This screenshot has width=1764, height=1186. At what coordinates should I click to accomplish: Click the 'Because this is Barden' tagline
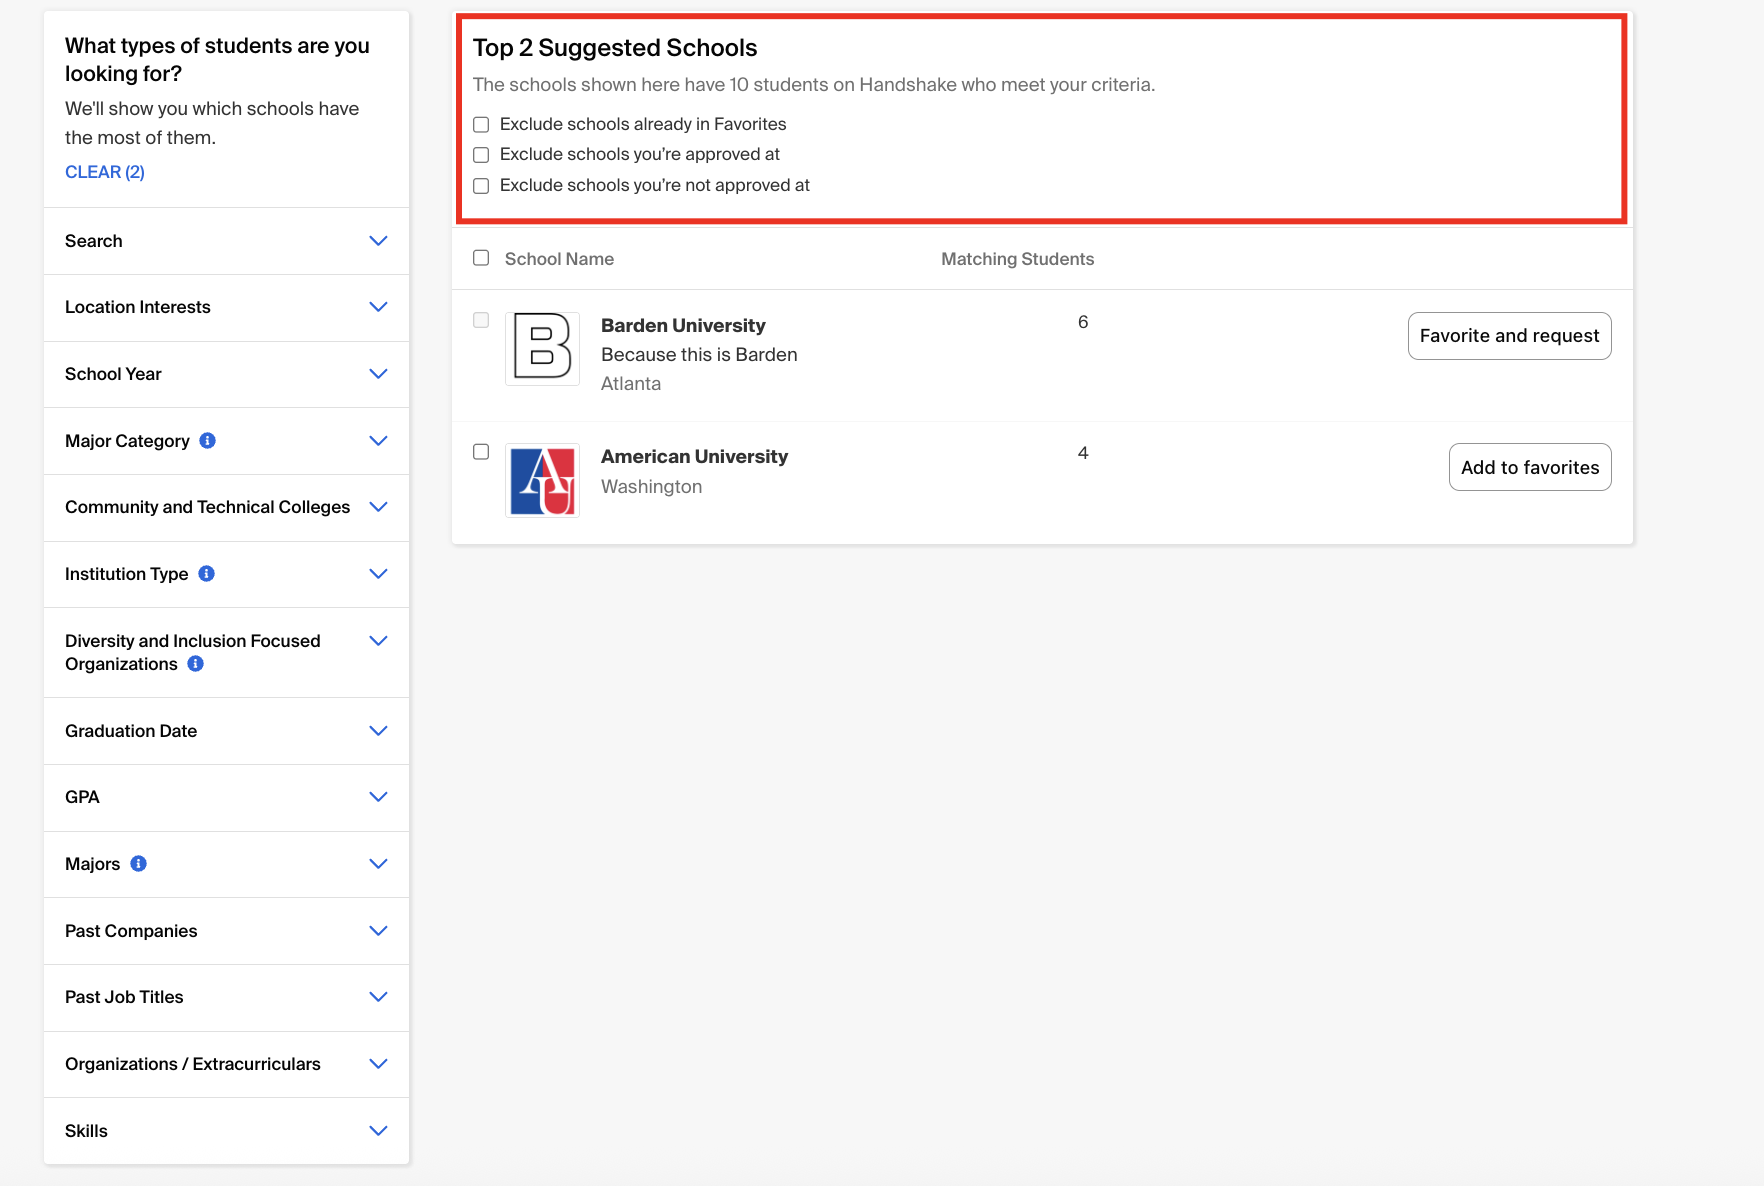click(699, 355)
